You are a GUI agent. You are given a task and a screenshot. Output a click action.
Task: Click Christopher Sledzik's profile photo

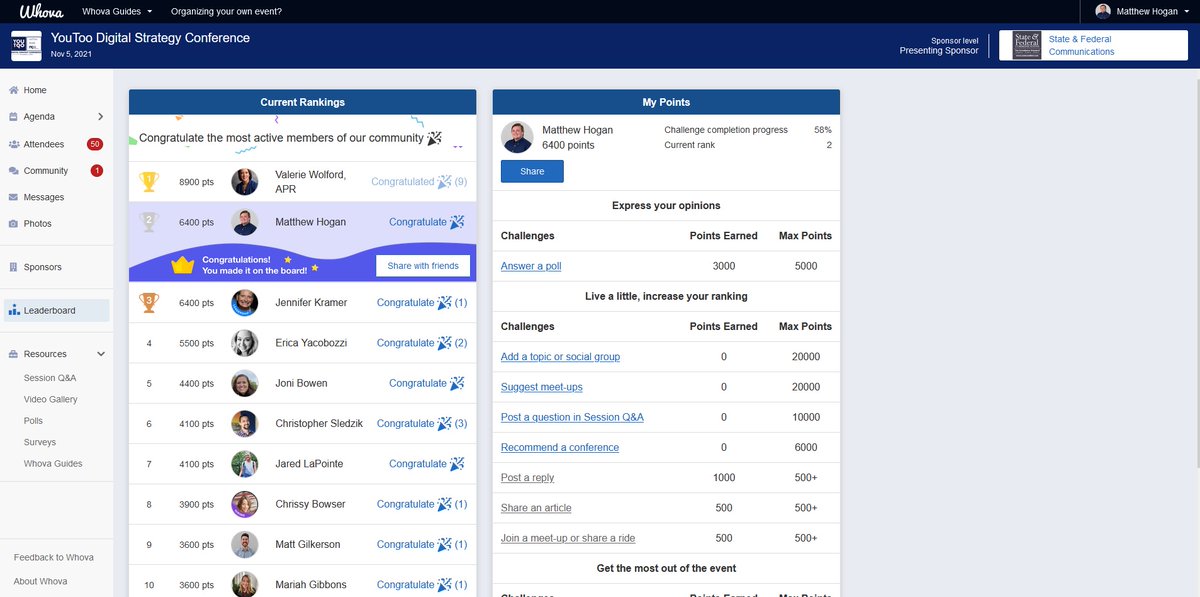tap(245, 424)
